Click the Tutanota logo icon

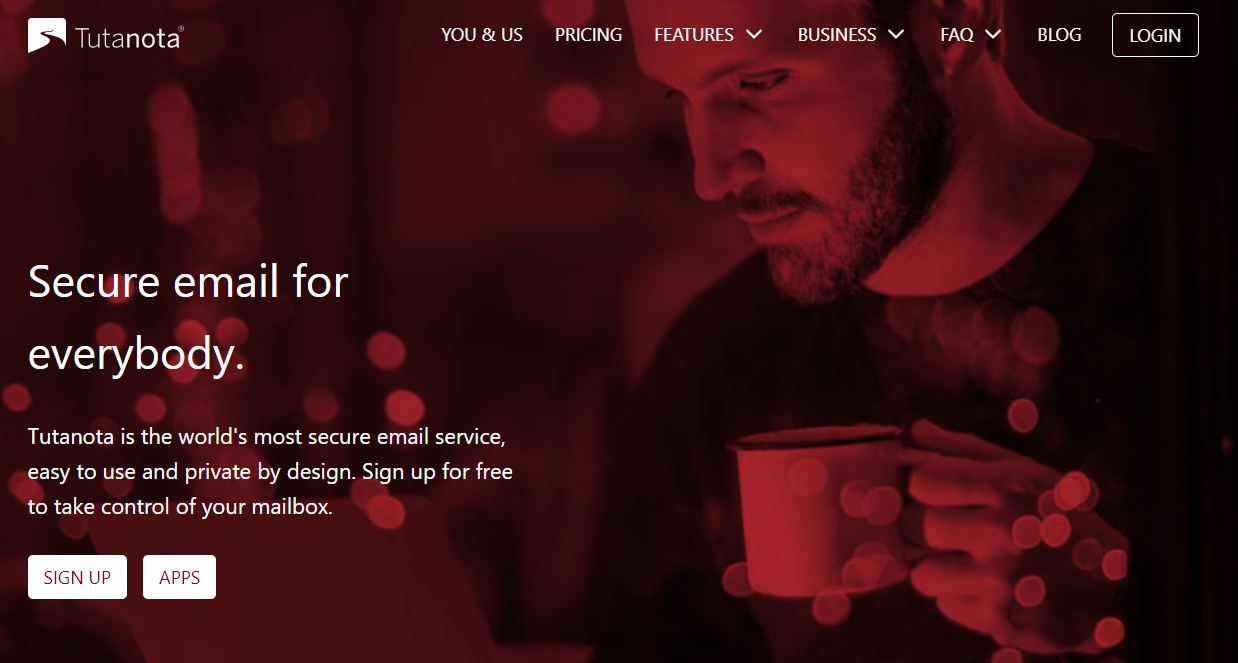click(47, 35)
